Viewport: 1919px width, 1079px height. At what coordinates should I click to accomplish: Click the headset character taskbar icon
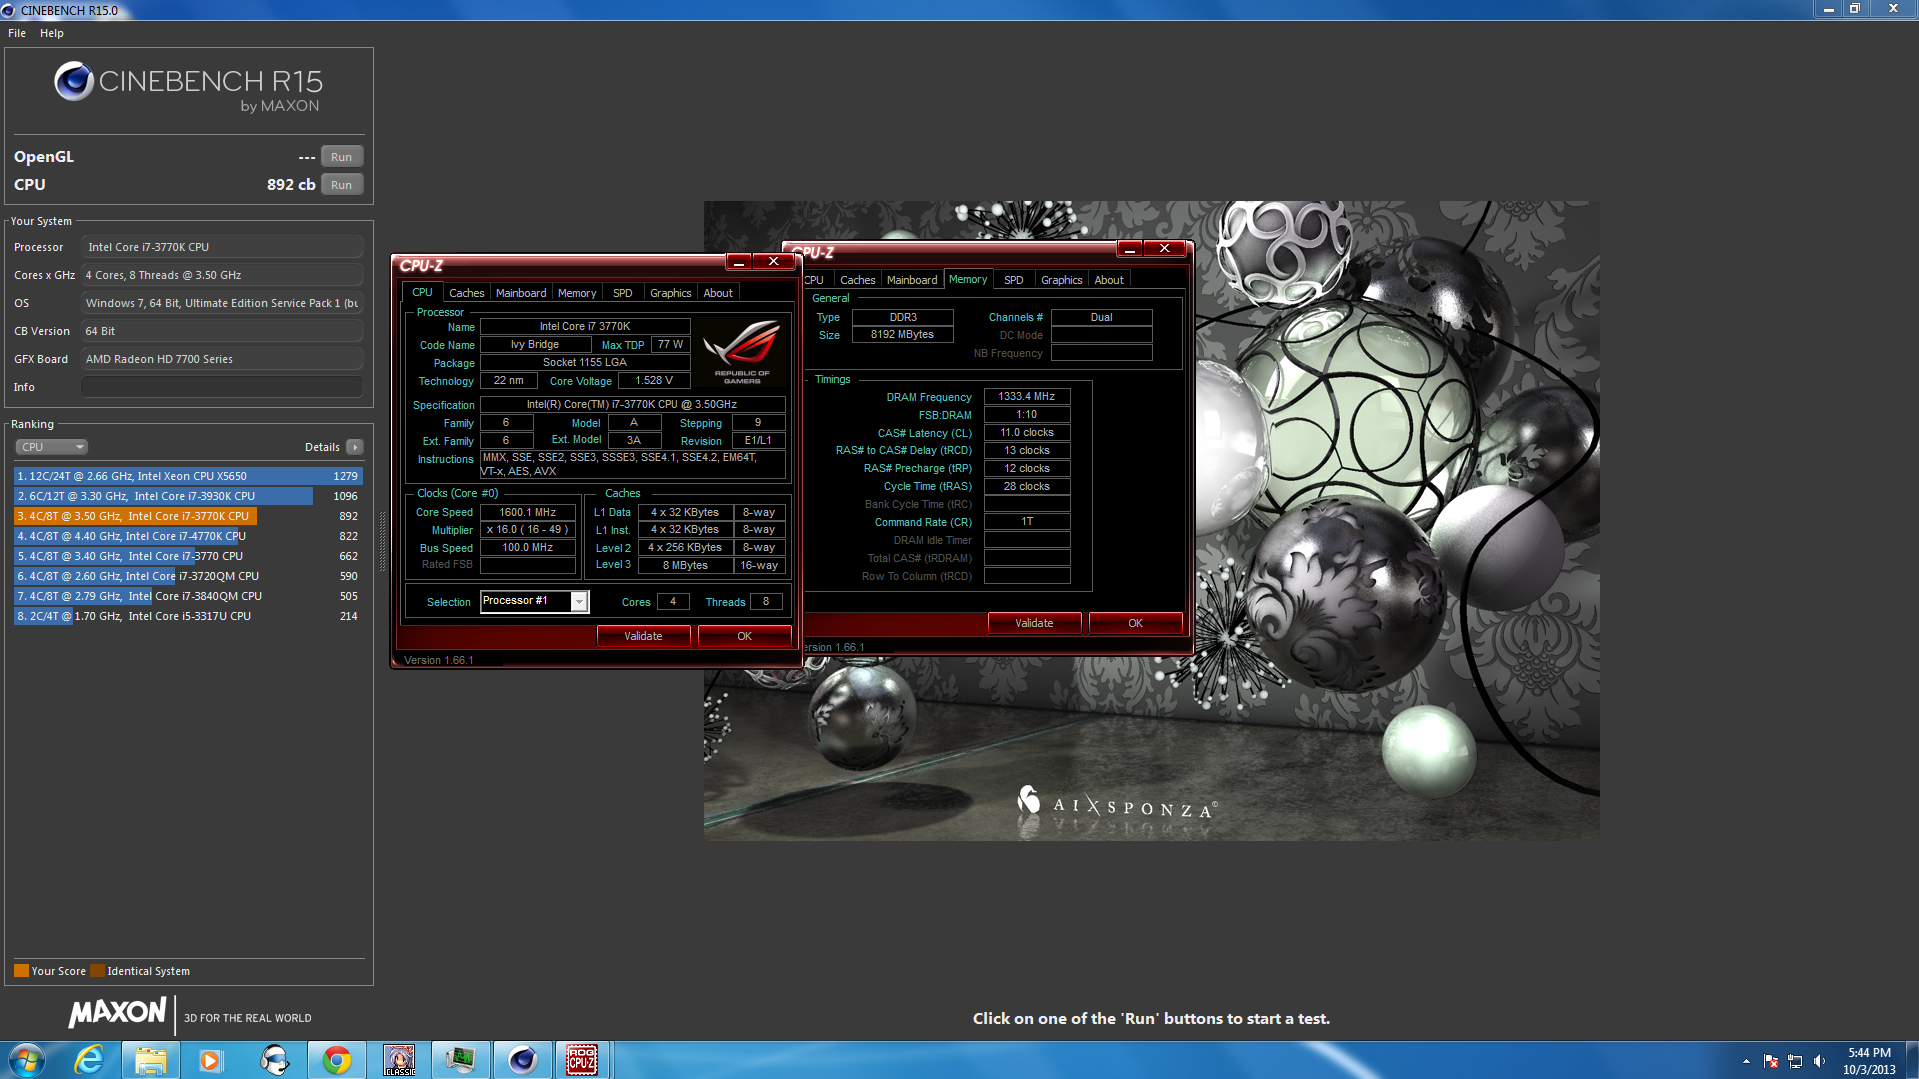[274, 1060]
